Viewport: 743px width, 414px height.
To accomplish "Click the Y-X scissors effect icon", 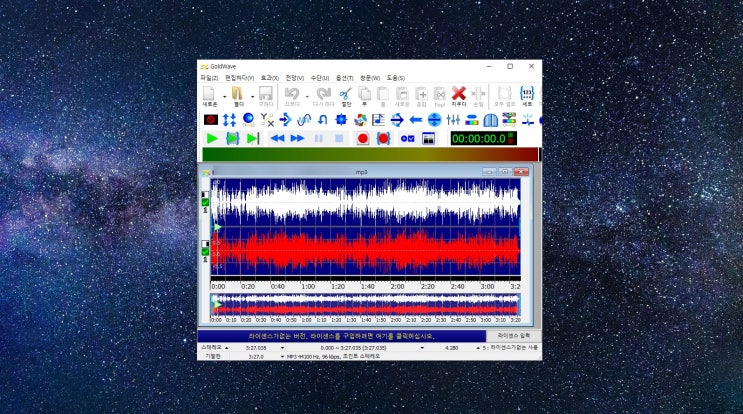I will pyautogui.click(x=267, y=120).
